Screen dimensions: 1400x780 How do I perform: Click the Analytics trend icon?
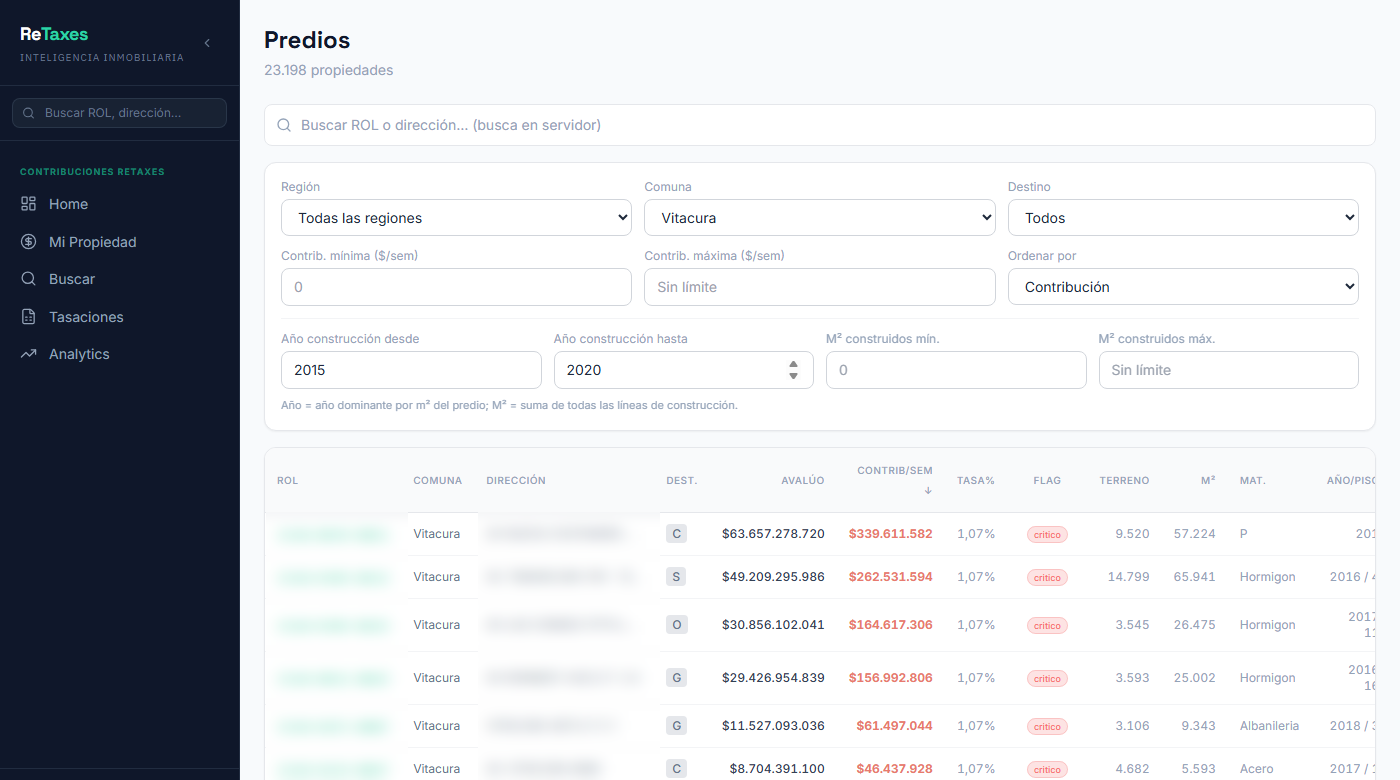[28, 354]
